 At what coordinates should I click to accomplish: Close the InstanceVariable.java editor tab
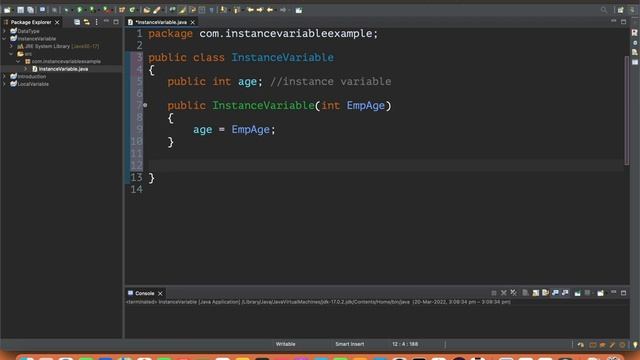click(x=193, y=22)
